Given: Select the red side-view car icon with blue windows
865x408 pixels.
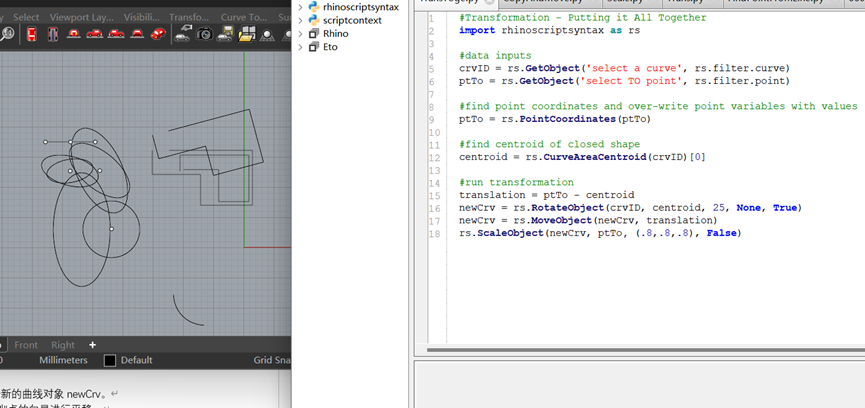Looking at the screenshot, I should [x=116, y=34].
